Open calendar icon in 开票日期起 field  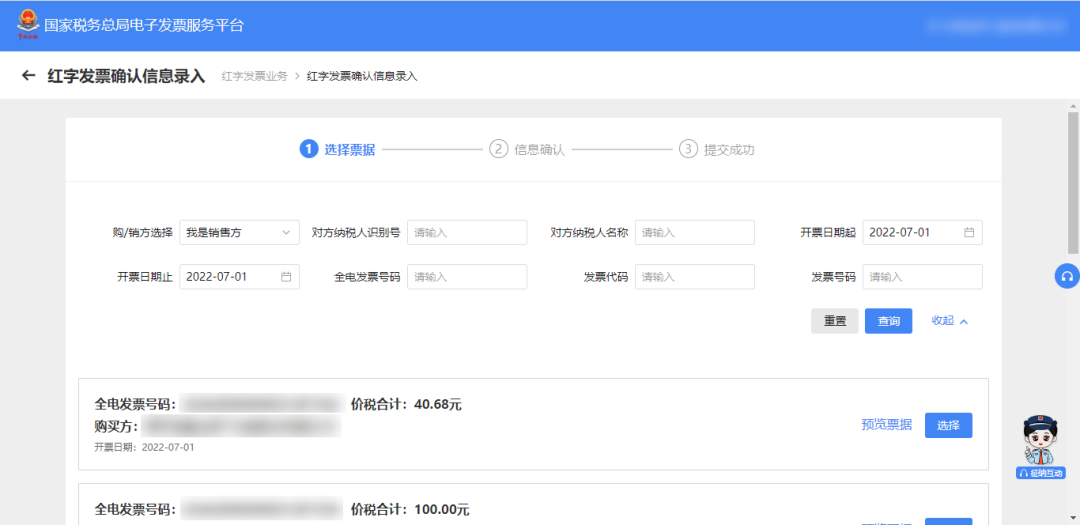coord(969,233)
